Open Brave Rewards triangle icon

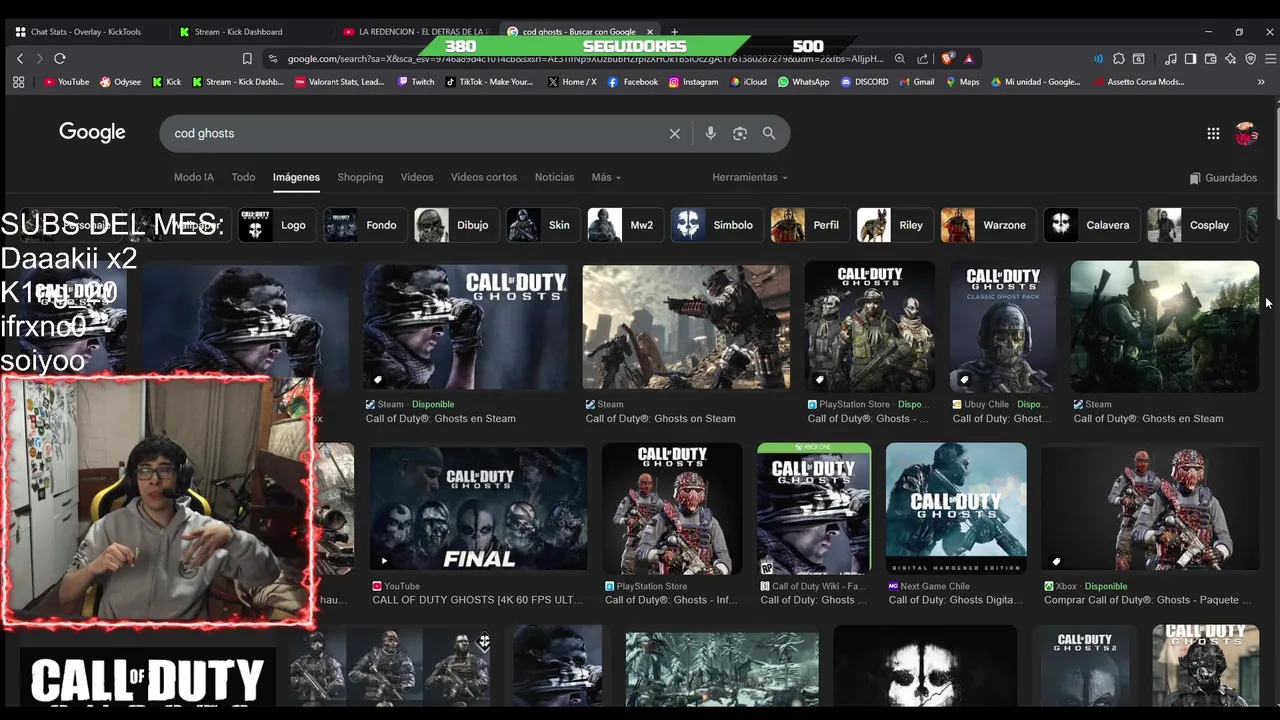[x=968, y=59]
